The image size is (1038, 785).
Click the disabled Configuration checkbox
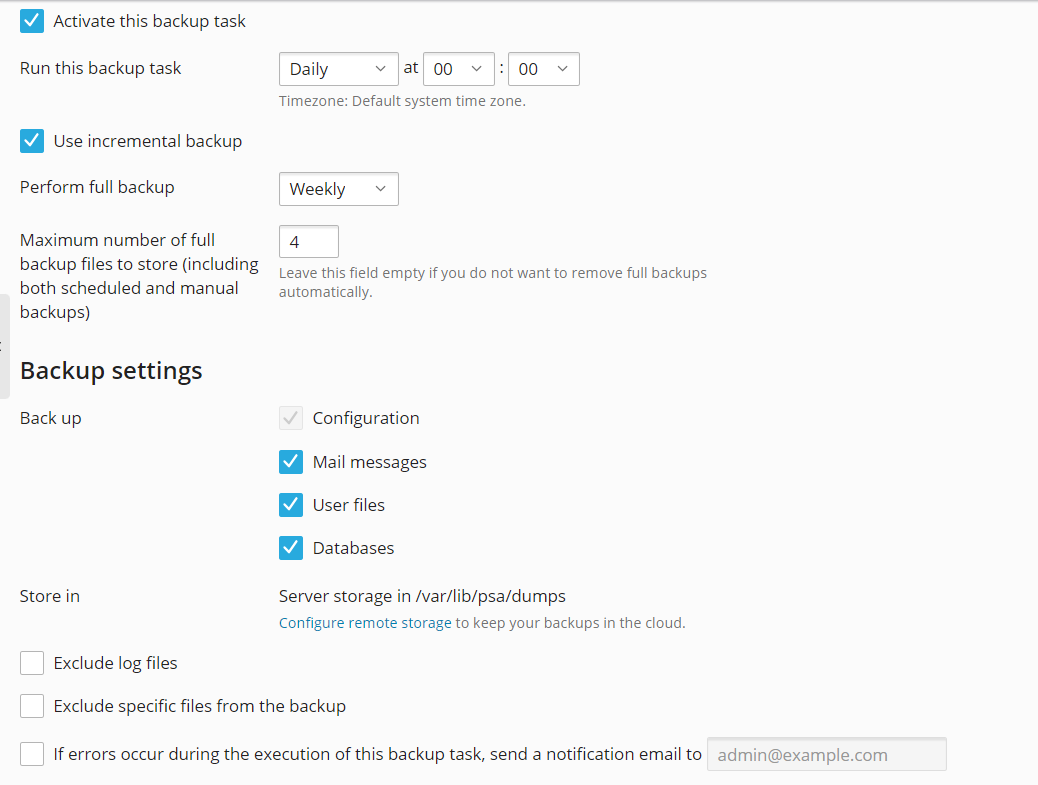tap(290, 417)
